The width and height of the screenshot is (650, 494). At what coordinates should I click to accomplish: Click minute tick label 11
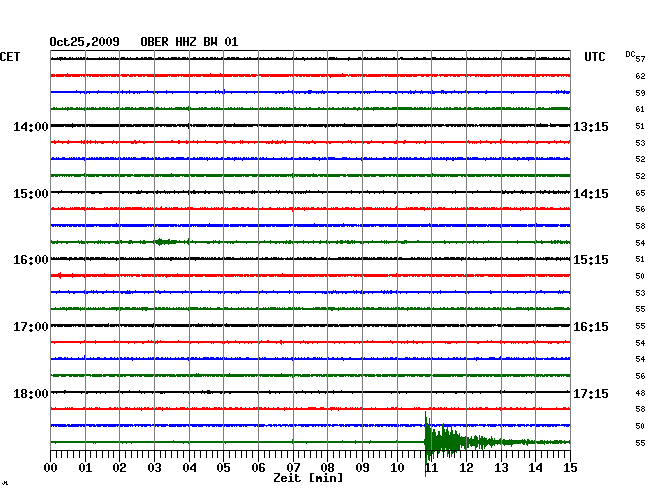(x=432, y=468)
